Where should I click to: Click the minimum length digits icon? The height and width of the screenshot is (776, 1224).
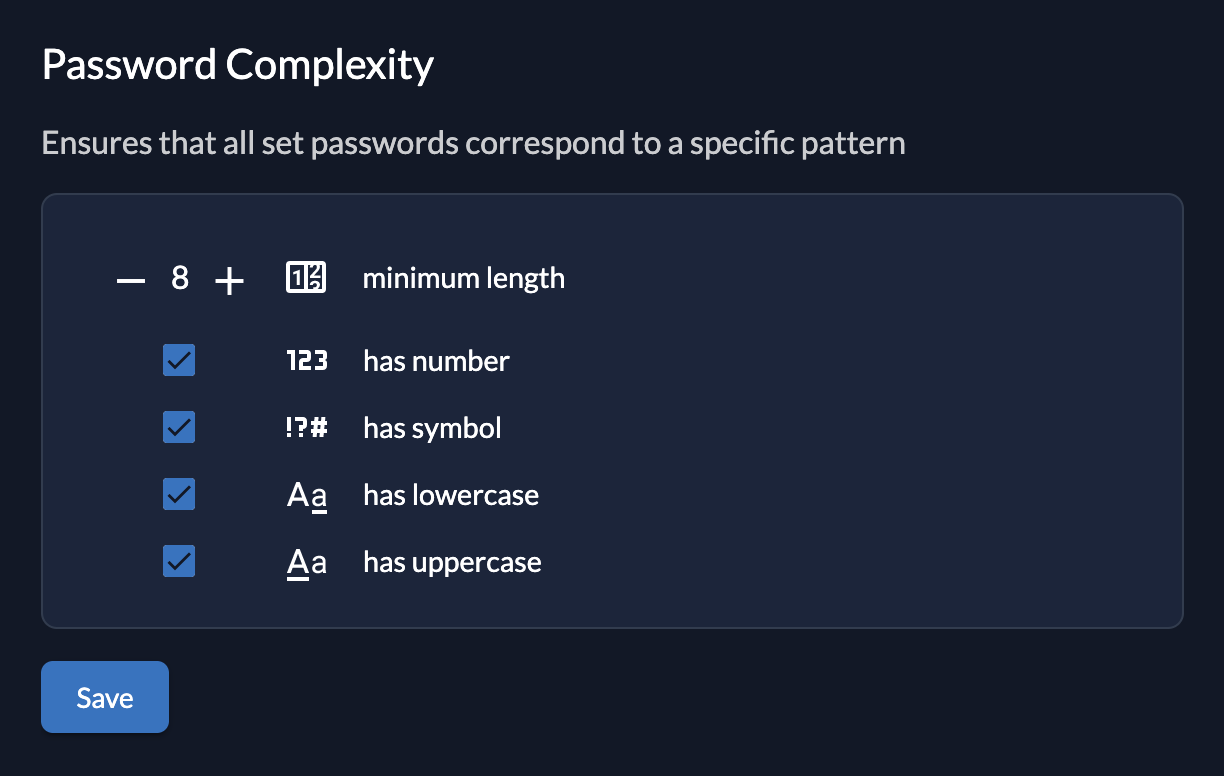click(305, 278)
